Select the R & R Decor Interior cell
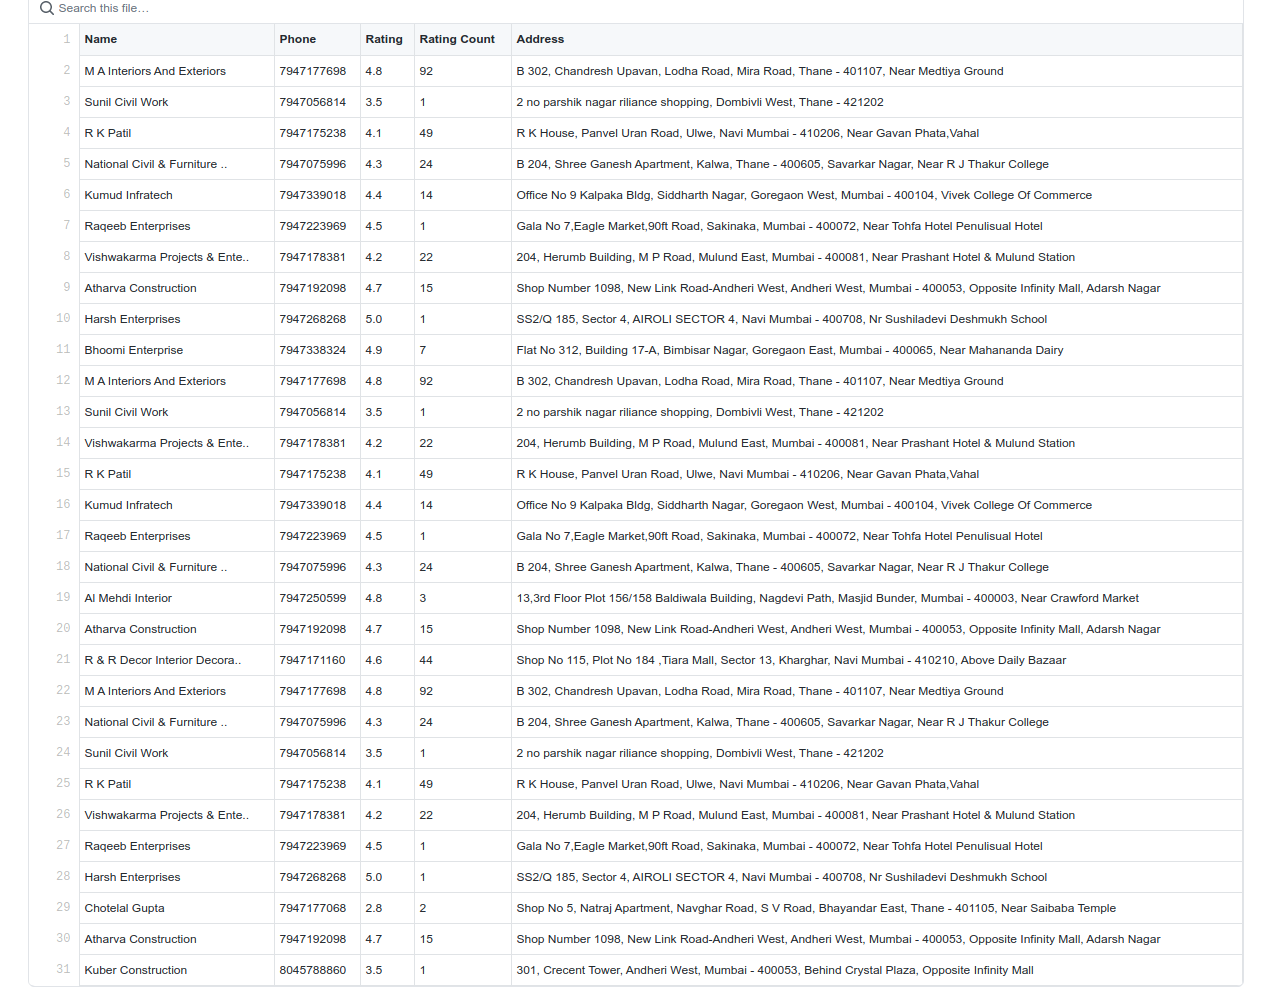 coord(162,660)
